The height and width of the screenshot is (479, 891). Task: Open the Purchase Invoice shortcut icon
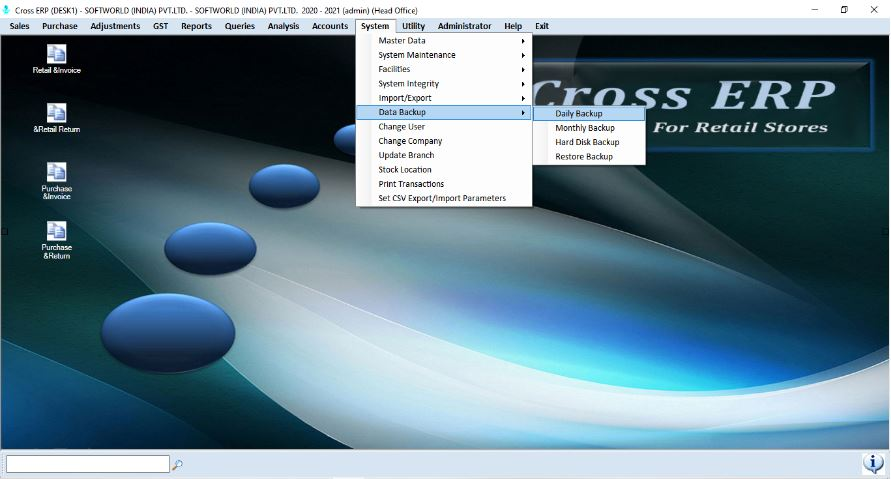coord(56,181)
